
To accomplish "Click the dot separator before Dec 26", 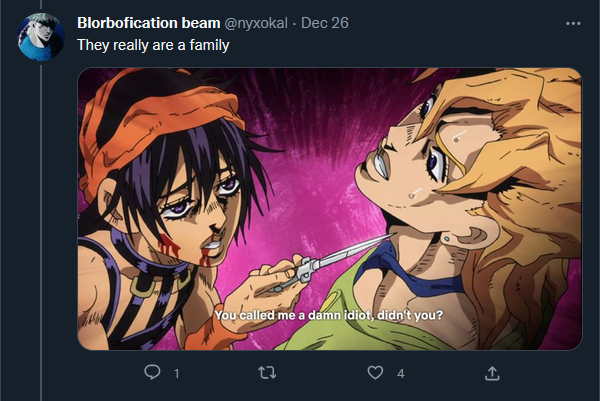I will [294, 24].
